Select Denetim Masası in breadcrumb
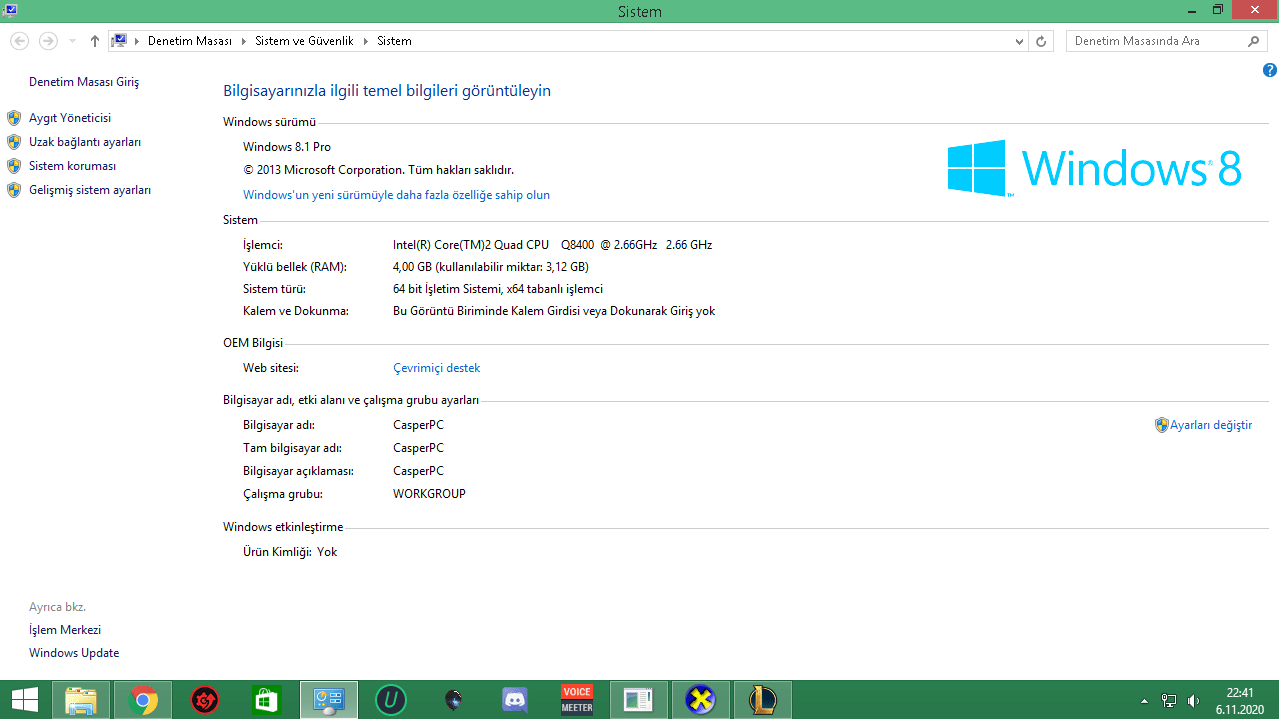This screenshot has width=1279, height=719. [189, 41]
